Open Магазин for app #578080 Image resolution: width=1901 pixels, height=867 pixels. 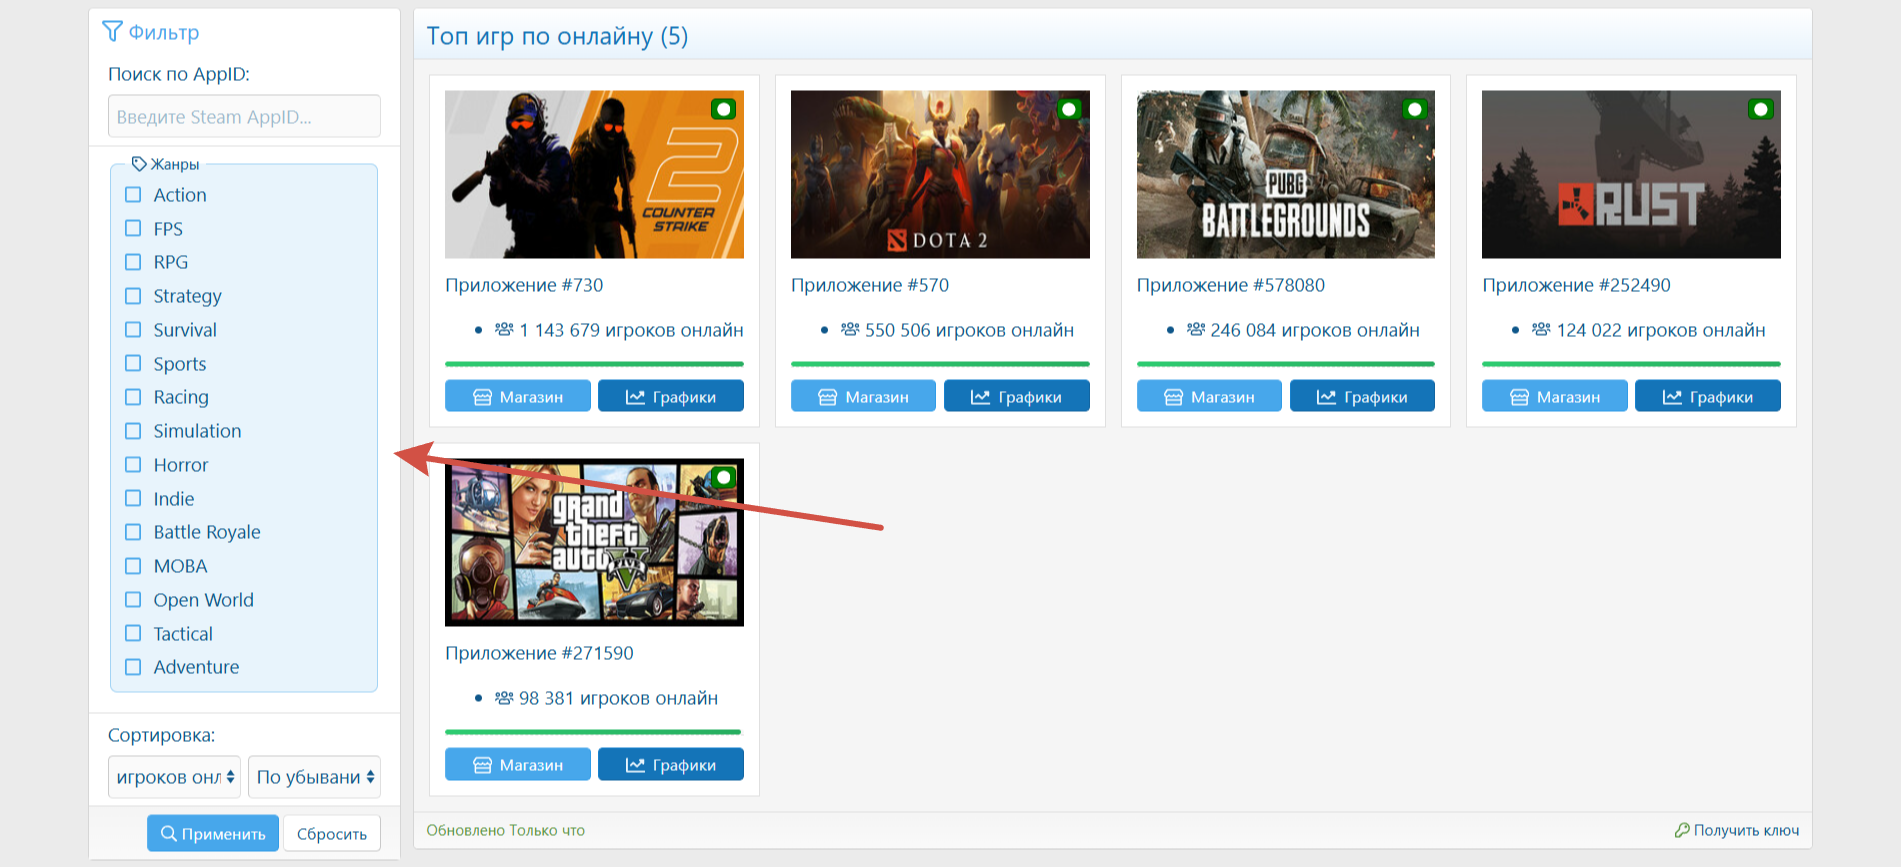(x=1209, y=397)
